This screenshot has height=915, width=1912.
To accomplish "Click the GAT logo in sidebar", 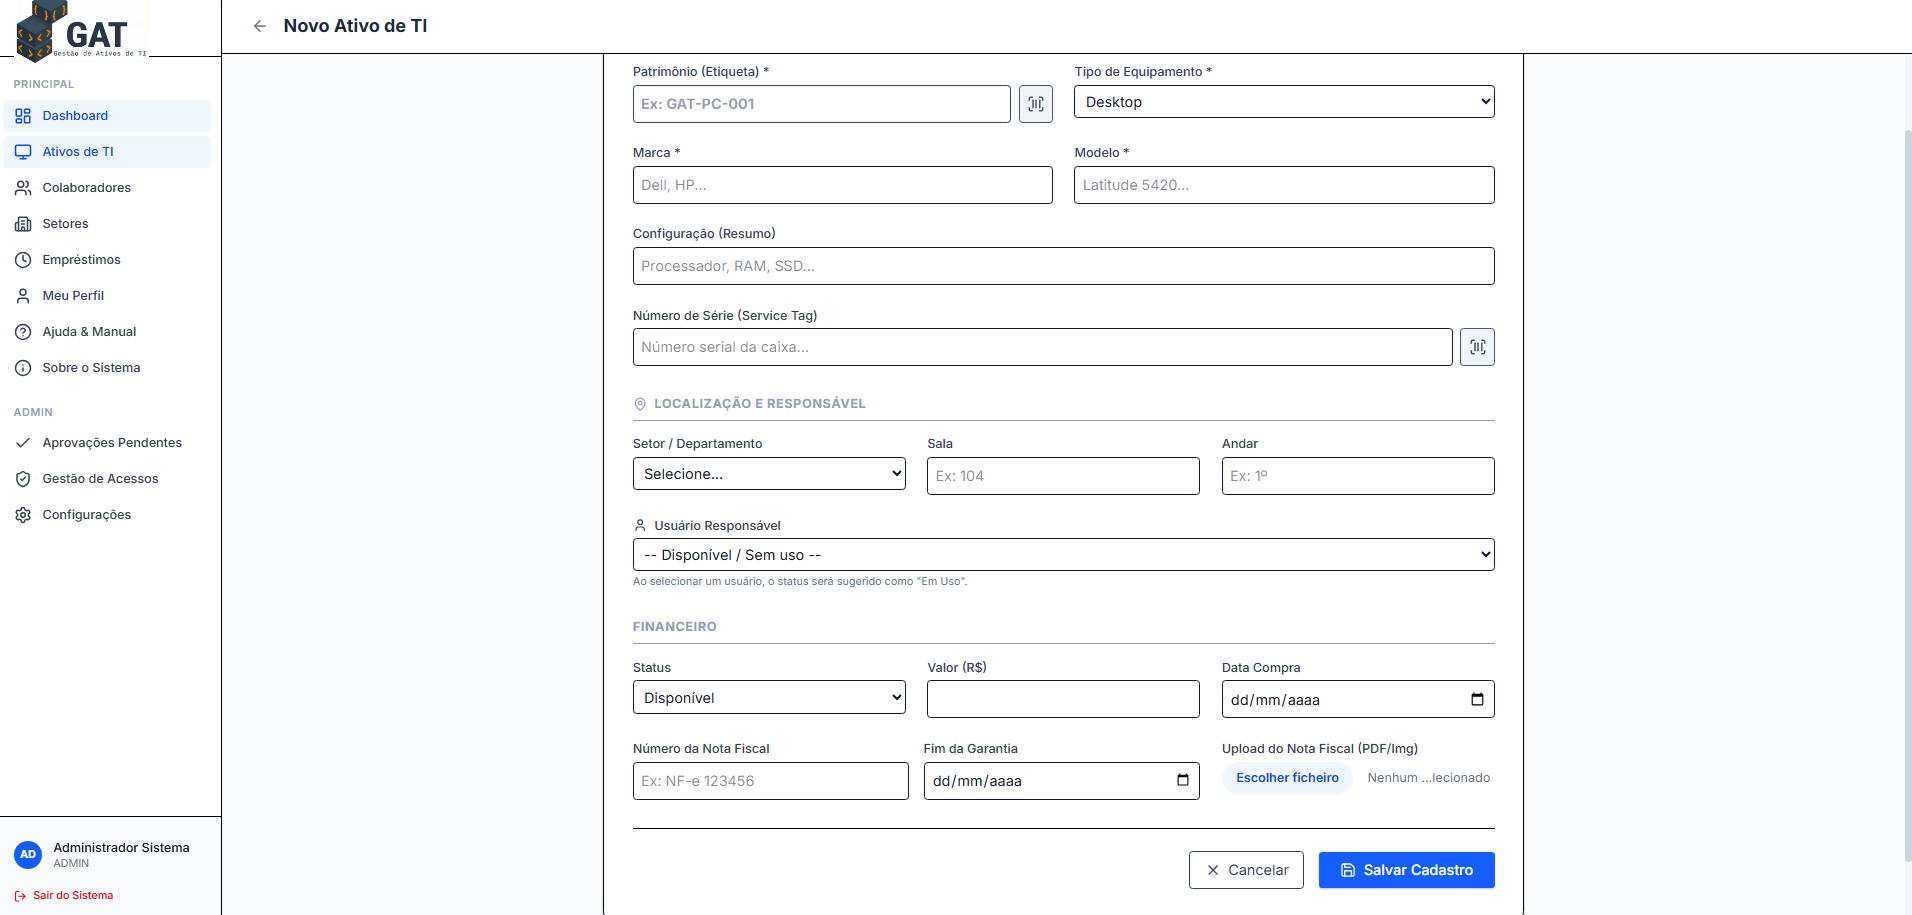I will (x=81, y=32).
